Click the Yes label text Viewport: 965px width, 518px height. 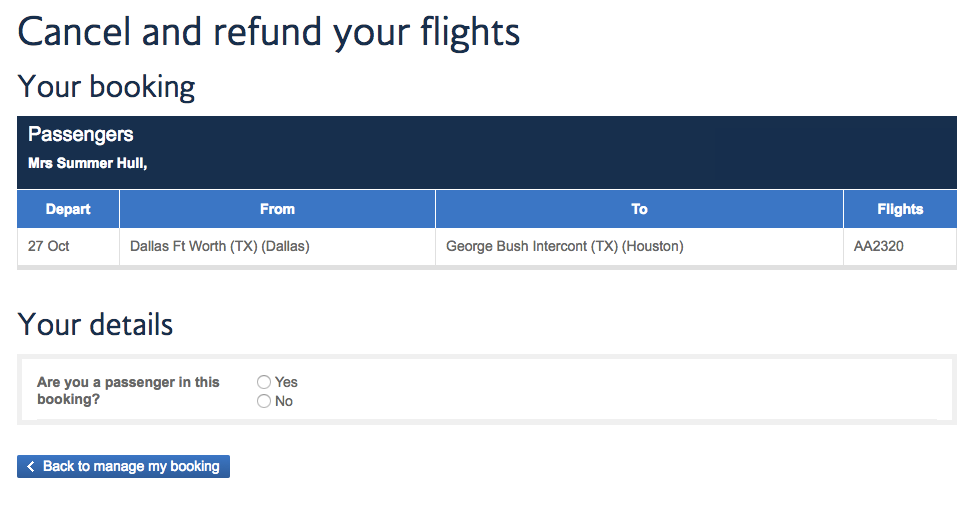click(x=287, y=382)
